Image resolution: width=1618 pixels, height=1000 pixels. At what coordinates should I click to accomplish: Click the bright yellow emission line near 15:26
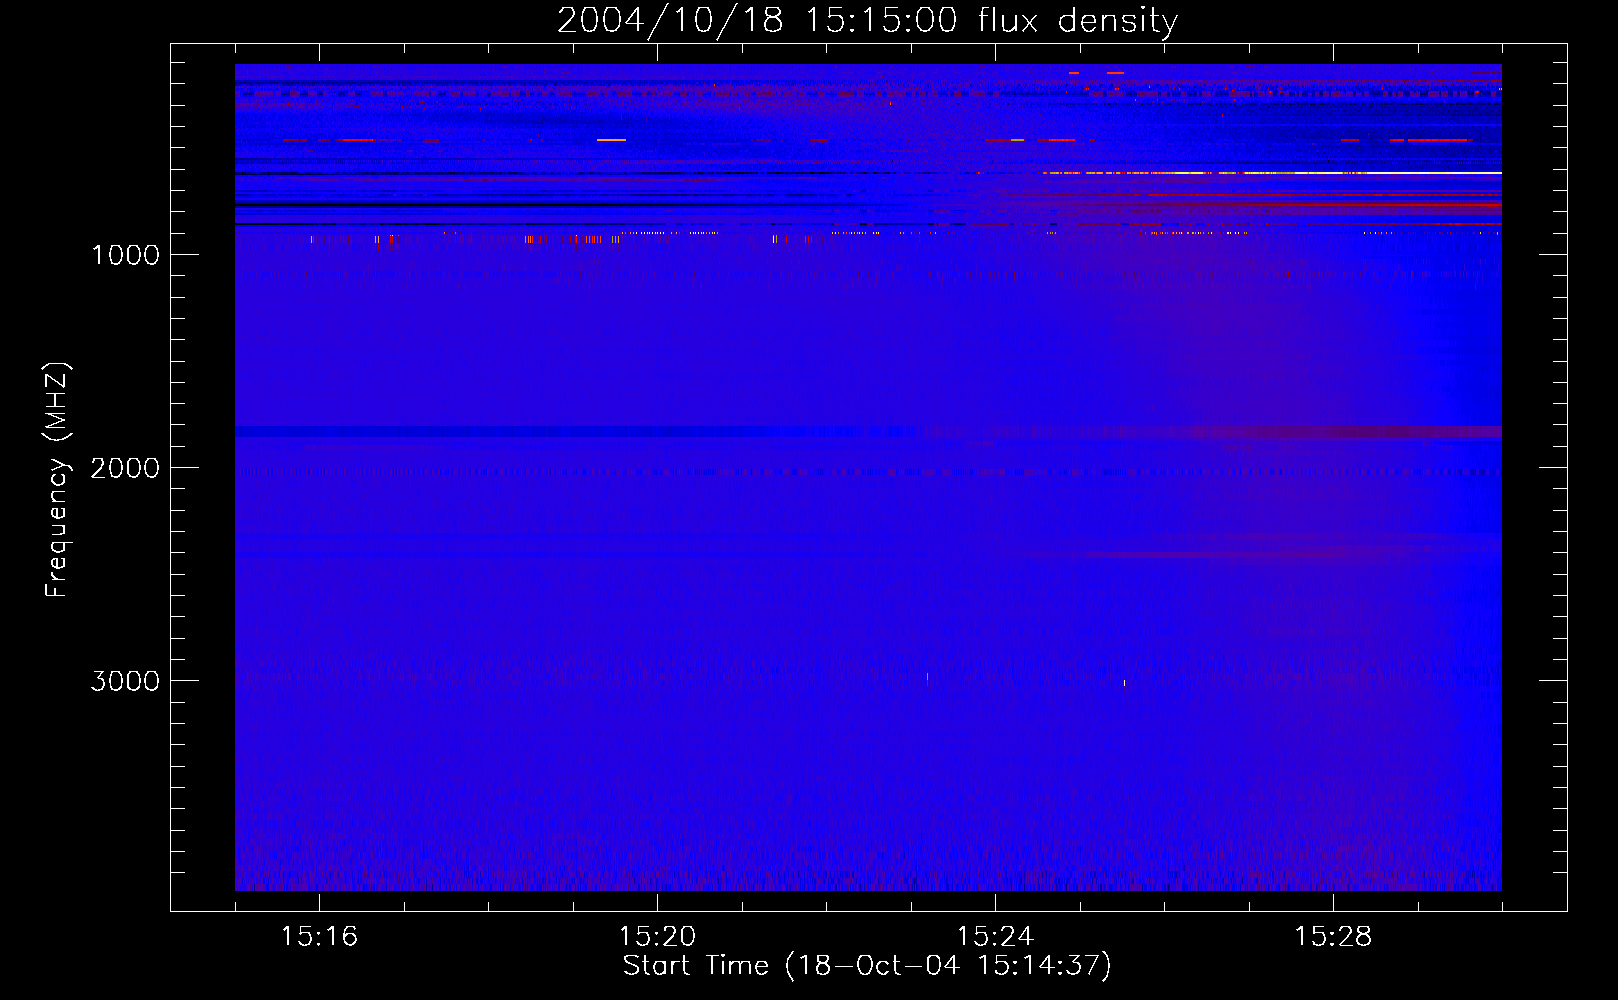pyautogui.click(x=1271, y=173)
